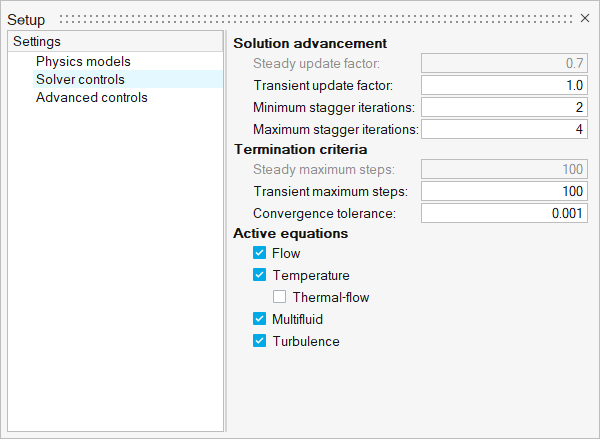Viewport: 600px width, 439px height.
Task: Open Solver controls settings
Action: click(x=80, y=79)
